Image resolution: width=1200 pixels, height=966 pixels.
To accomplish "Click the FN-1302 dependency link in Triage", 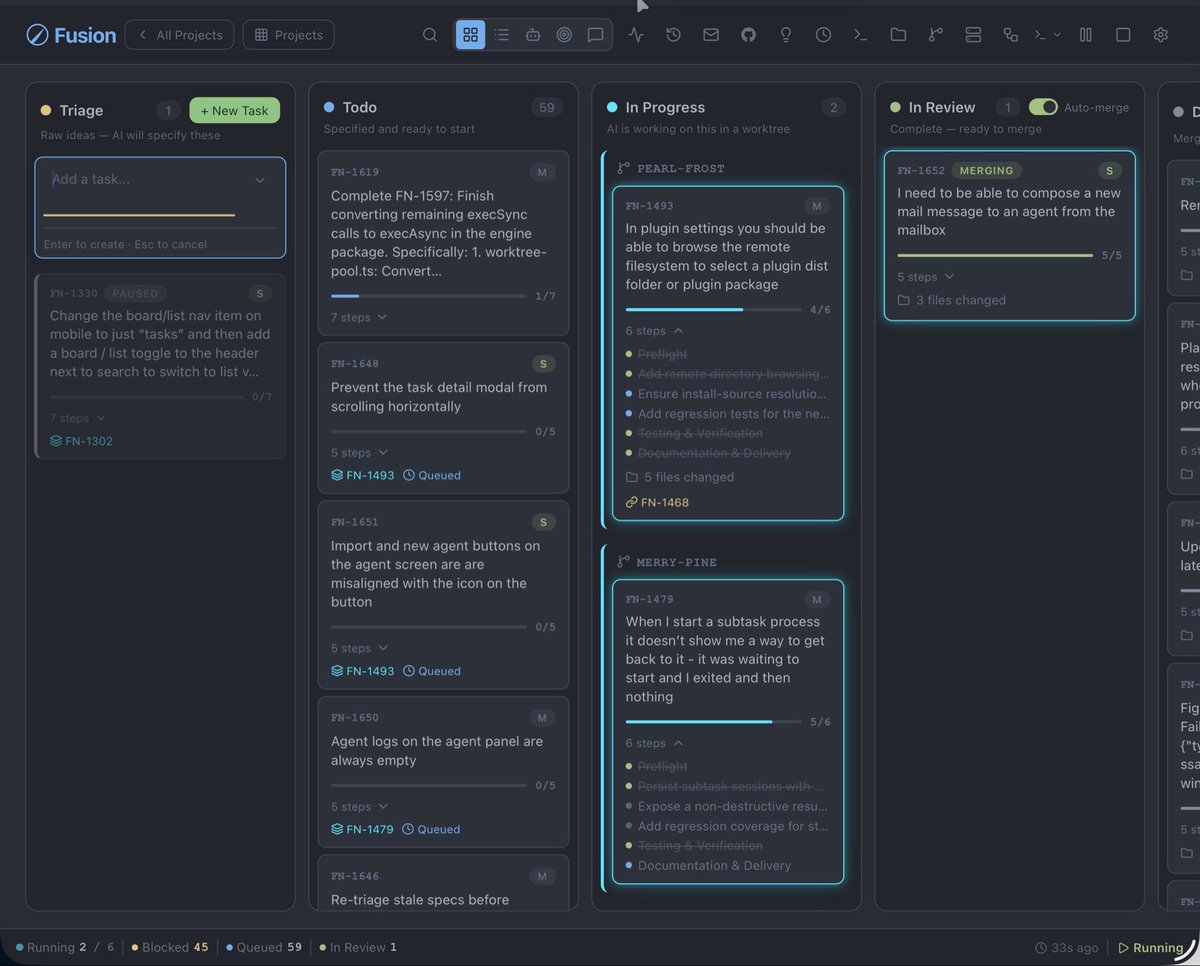I will (x=81, y=441).
